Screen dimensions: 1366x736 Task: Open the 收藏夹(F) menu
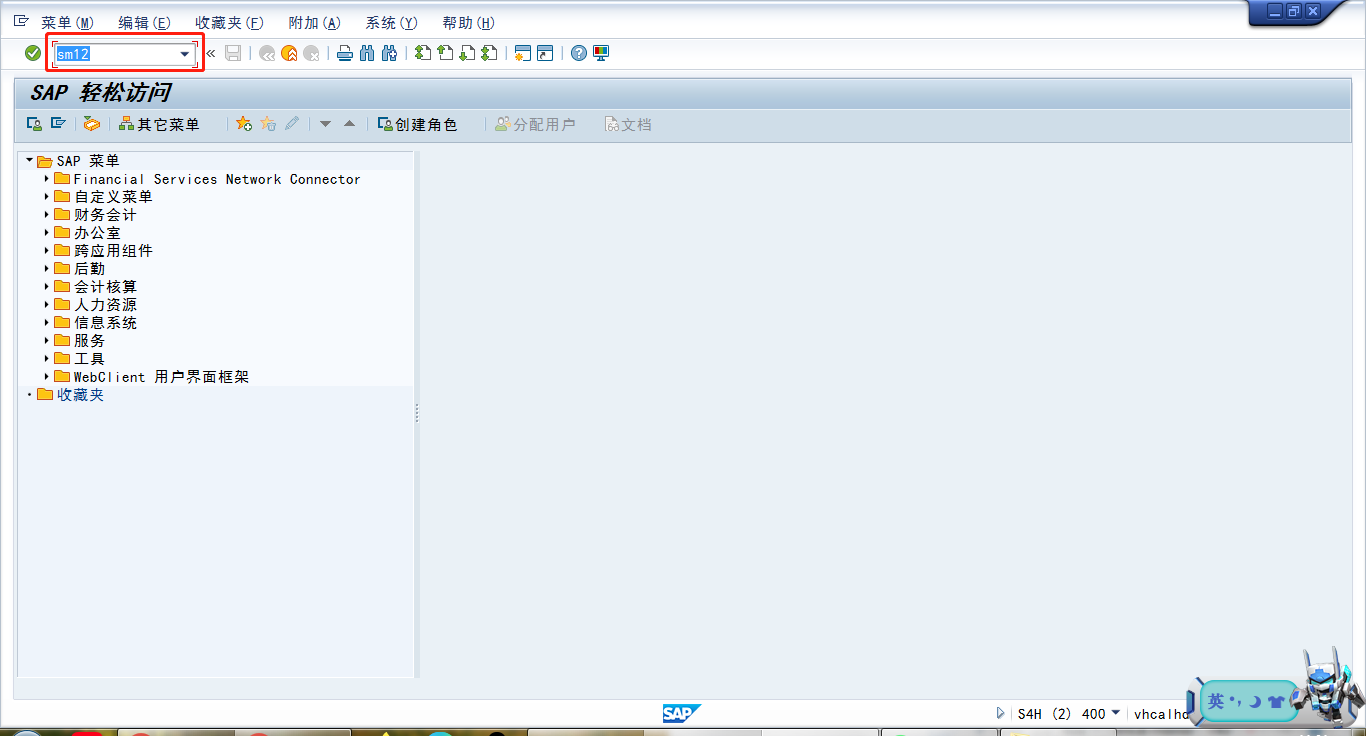click(x=229, y=23)
